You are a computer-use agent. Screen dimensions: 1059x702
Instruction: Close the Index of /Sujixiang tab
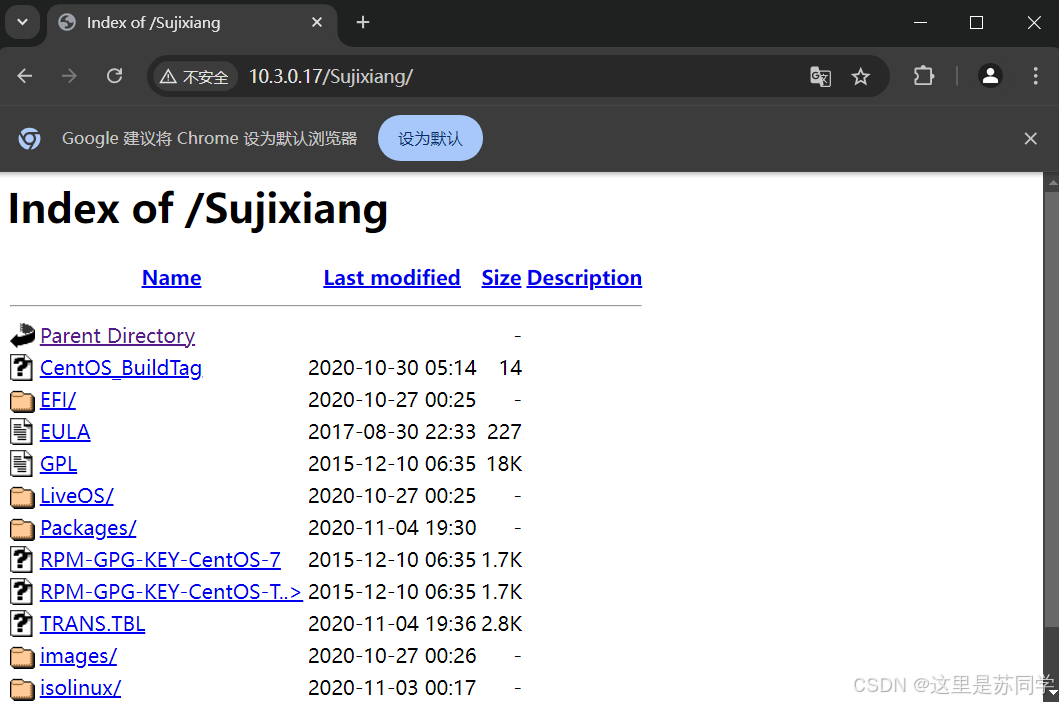[317, 22]
